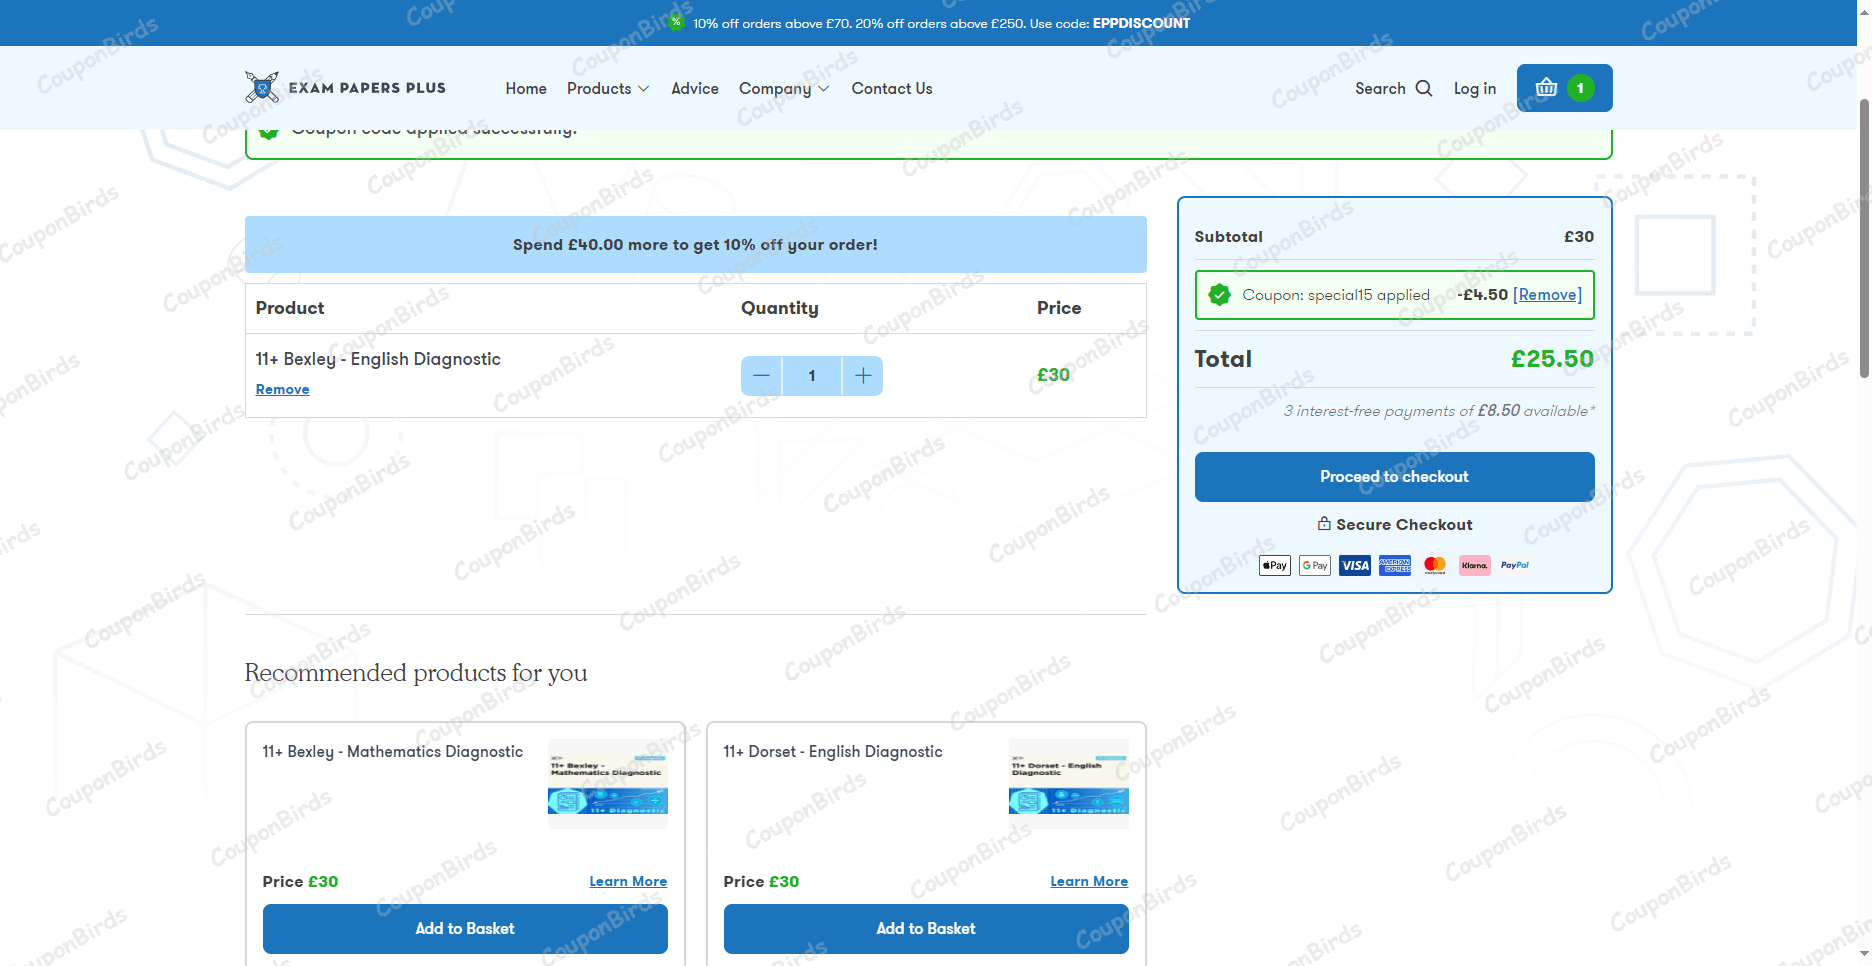Open the basket icon button
1872x966 pixels.
[x=1563, y=88]
